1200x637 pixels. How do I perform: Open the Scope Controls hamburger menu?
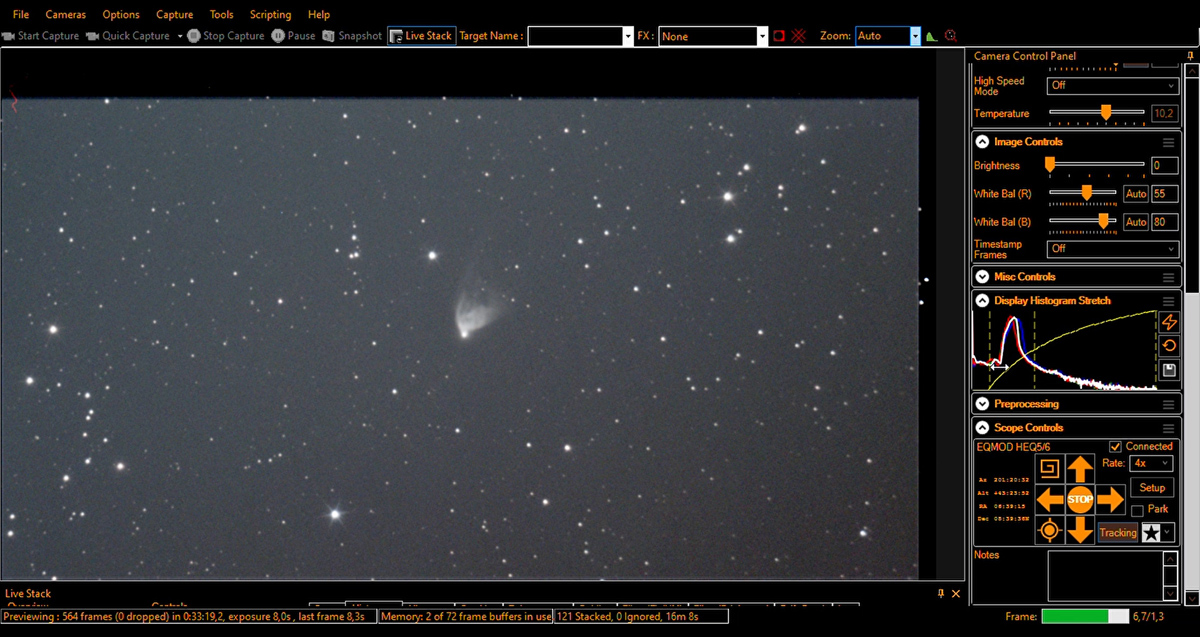click(1168, 428)
